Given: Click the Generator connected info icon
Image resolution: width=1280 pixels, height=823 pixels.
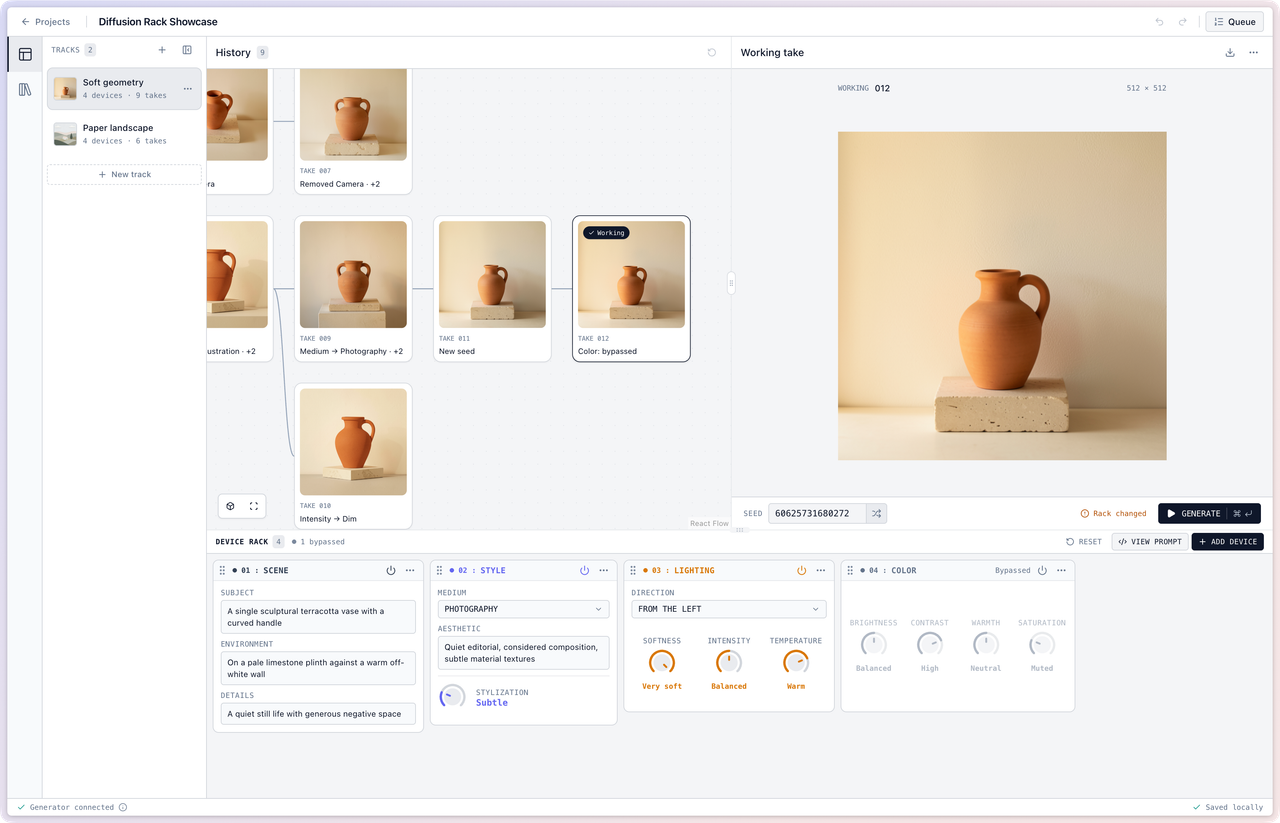Looking at the screenshot, I should [123, 807].
